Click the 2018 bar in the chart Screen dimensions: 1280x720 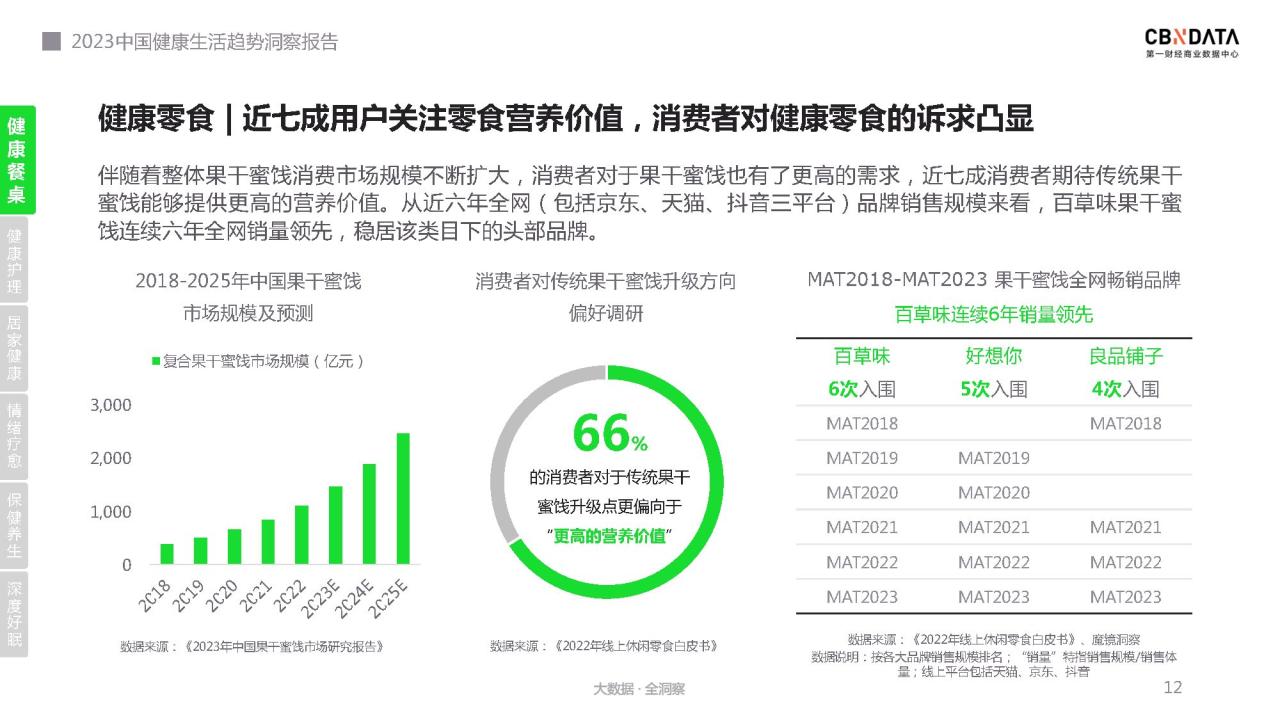tap(167, 554)
